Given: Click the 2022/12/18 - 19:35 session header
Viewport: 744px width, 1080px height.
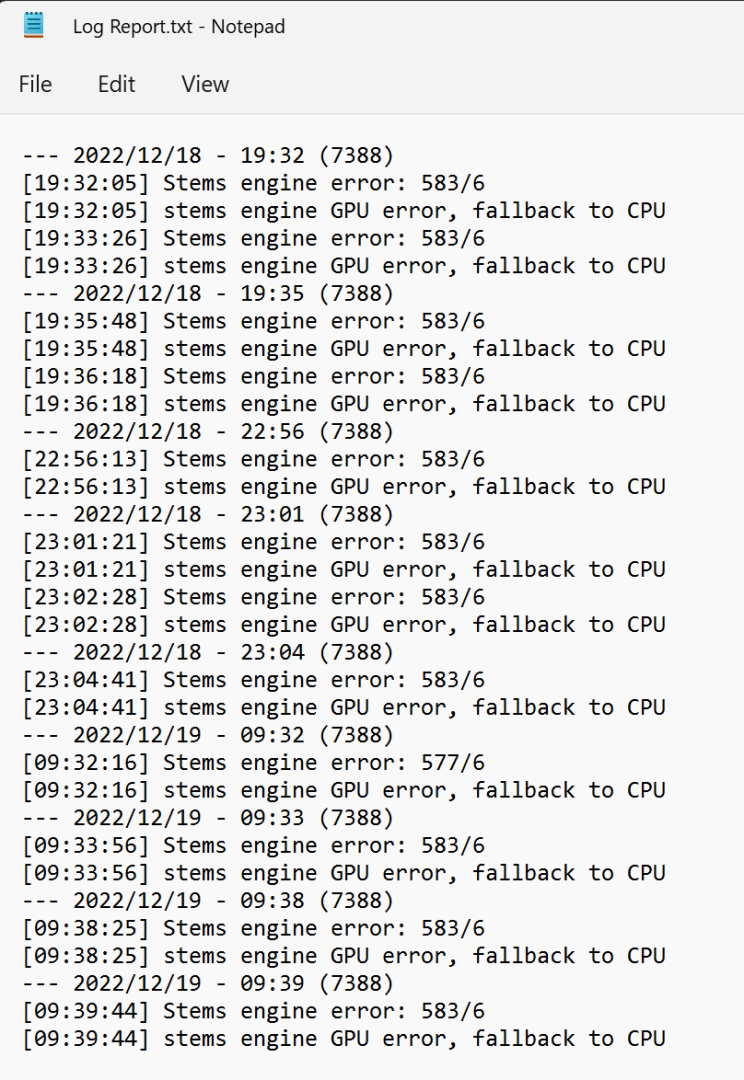Looking at the screenshot, I should 208,293.
